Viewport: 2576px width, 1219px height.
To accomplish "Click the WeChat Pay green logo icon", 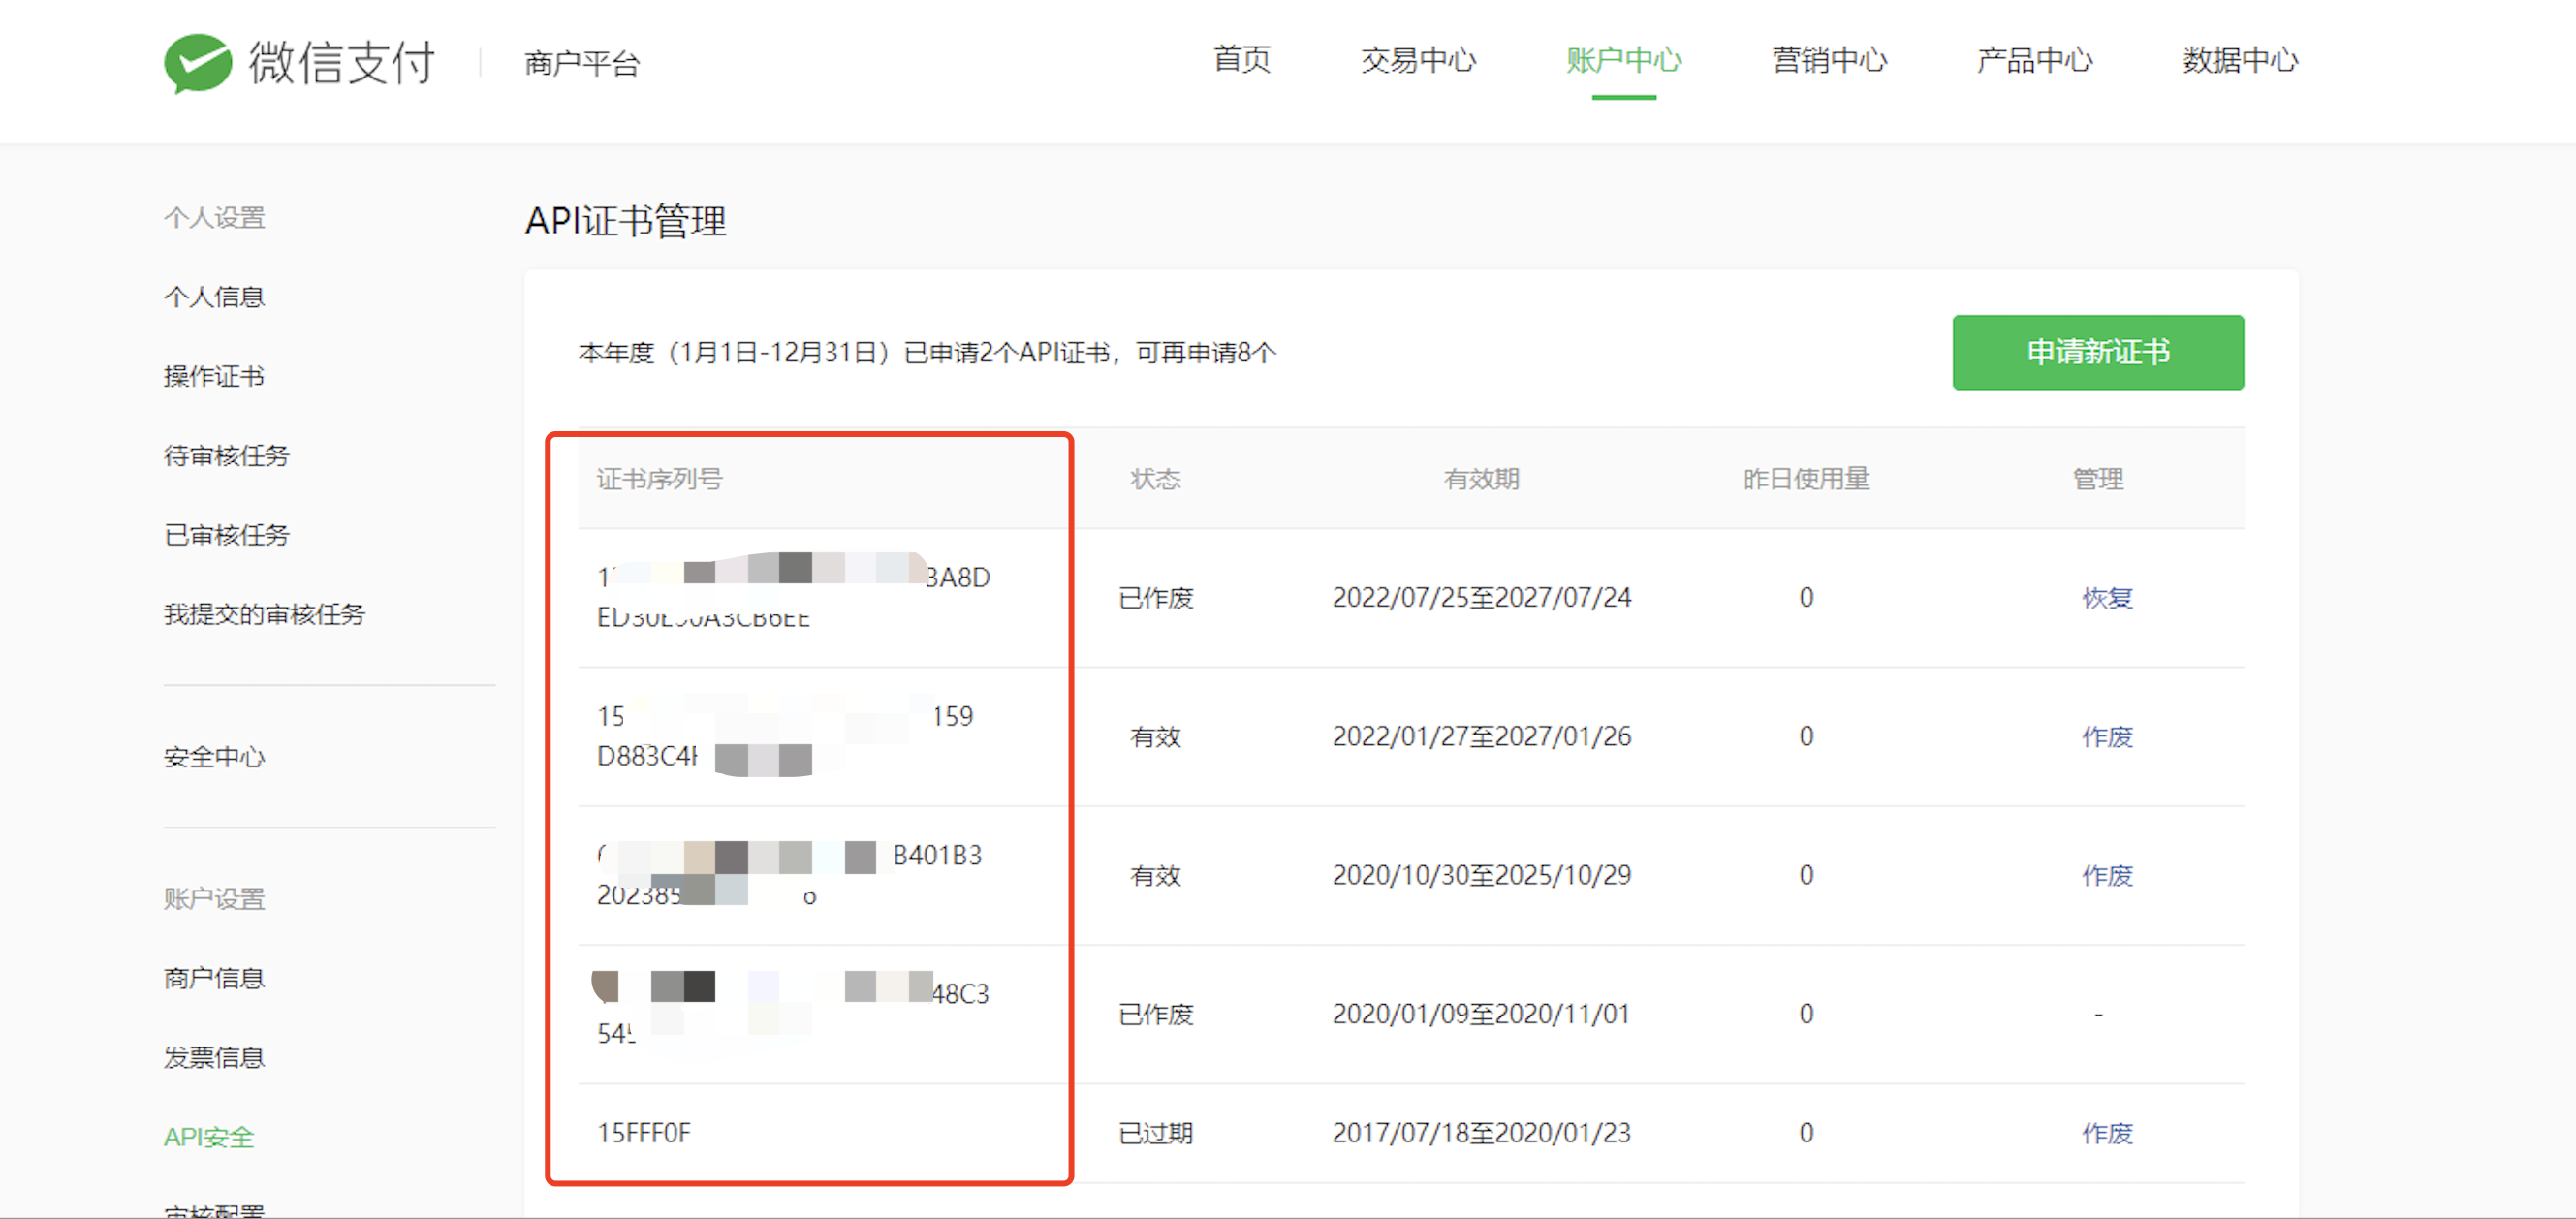I will (198, 62).
